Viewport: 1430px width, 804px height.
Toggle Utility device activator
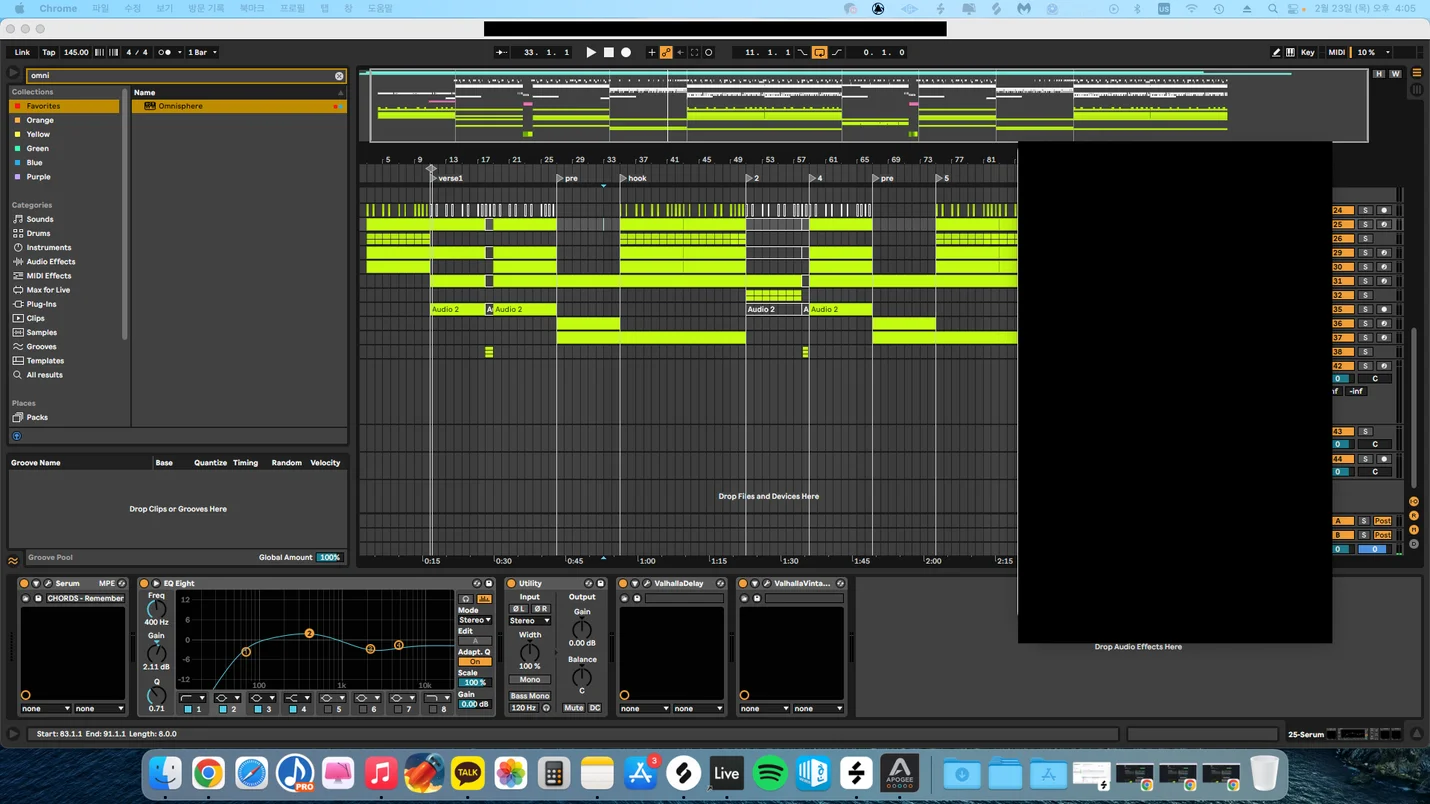tap(511, 584)
